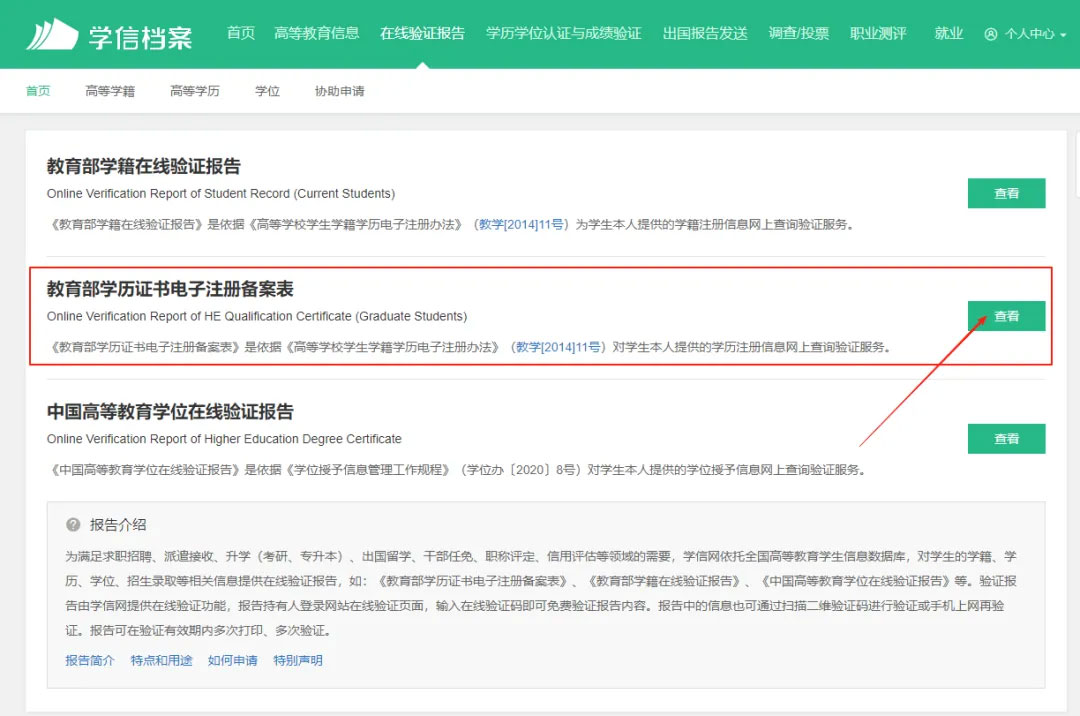
Task: Click 查看 for 中国高等教育学位在线验证报告
Action: [1006, 439]
